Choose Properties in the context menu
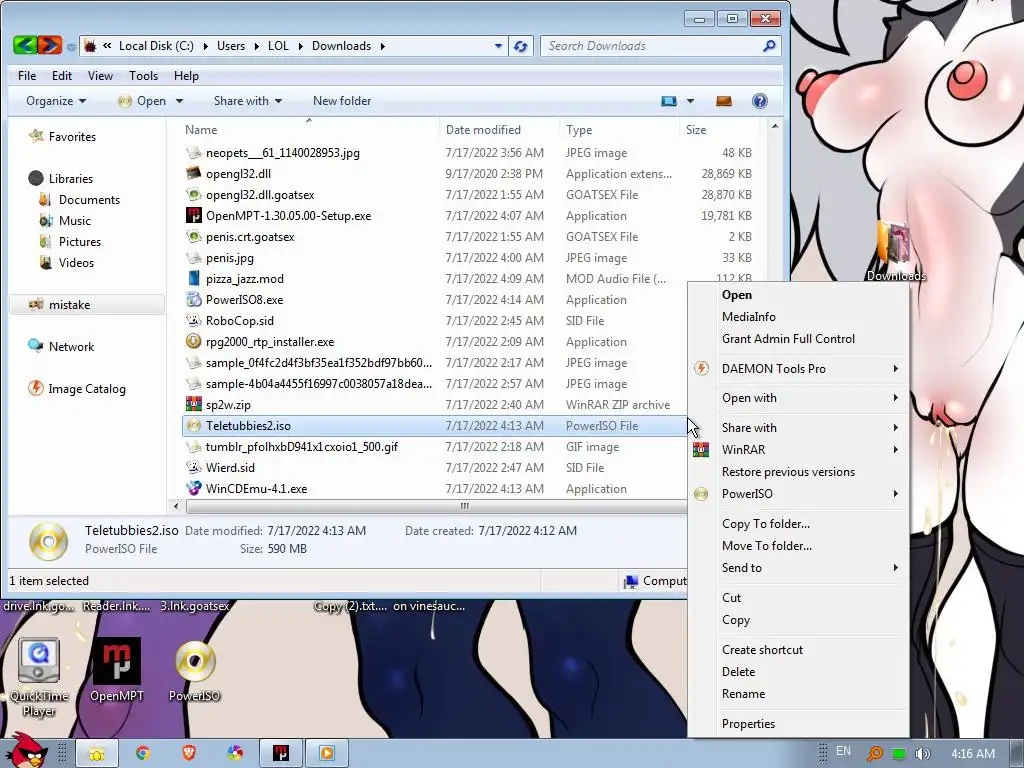The width and height of the screenshot is (1024, 768). click(798, 724)
